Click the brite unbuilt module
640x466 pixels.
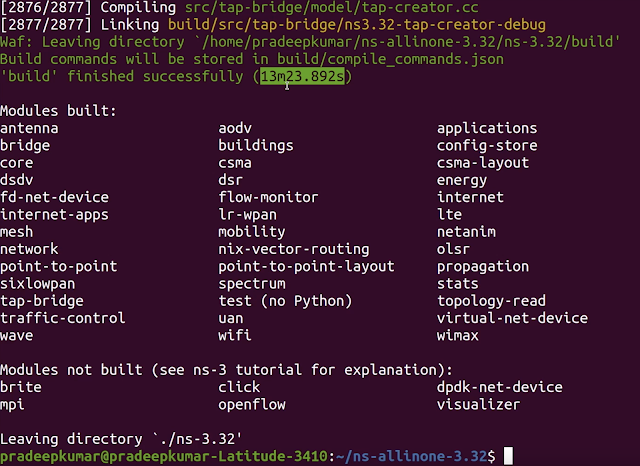21,387
